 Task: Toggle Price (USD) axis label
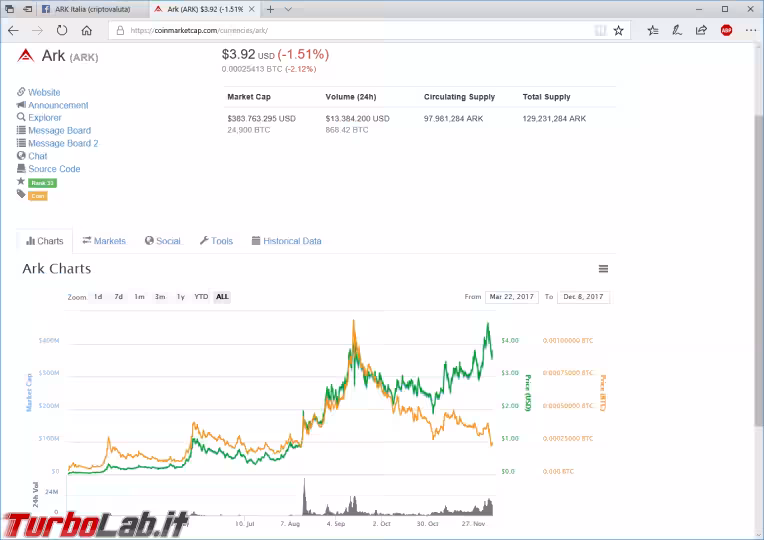click(x=527, y=393)
